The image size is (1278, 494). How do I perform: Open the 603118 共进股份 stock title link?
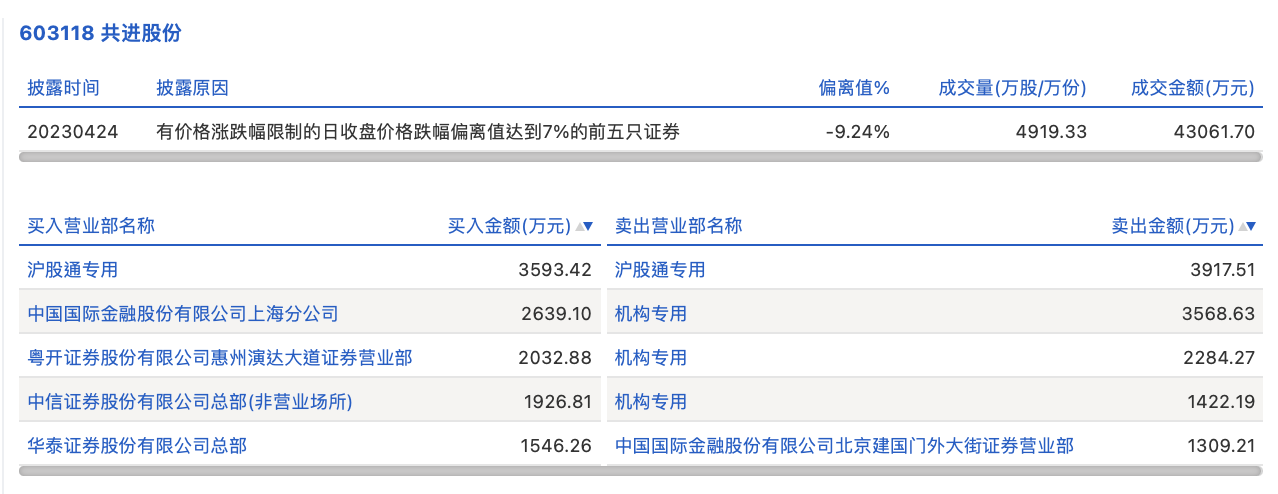coord(100,33)
